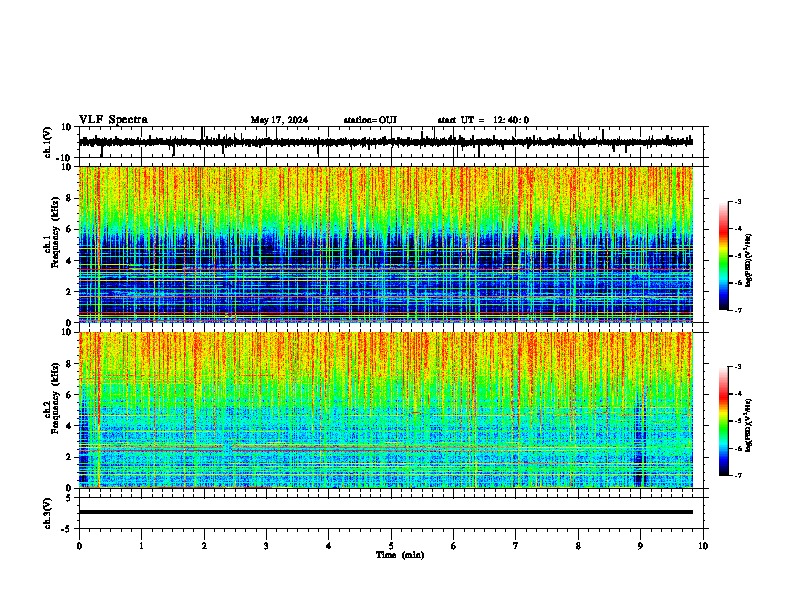Screen dimensions: 792x612
Task: Click the "-7" label on ch.2 colorbar
Action: [x=737, y=475]
